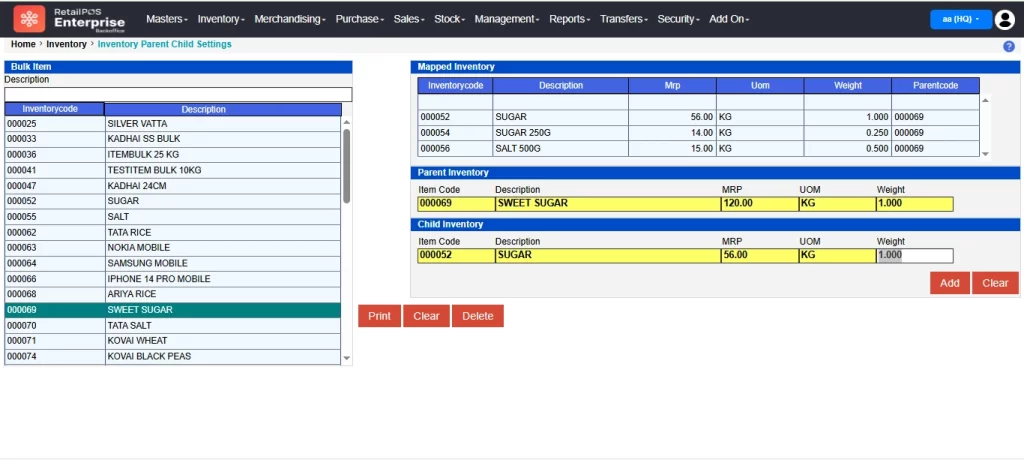Expand the Add On dropdown menu
Screen dimensions: 1024x460
(729, 19)
